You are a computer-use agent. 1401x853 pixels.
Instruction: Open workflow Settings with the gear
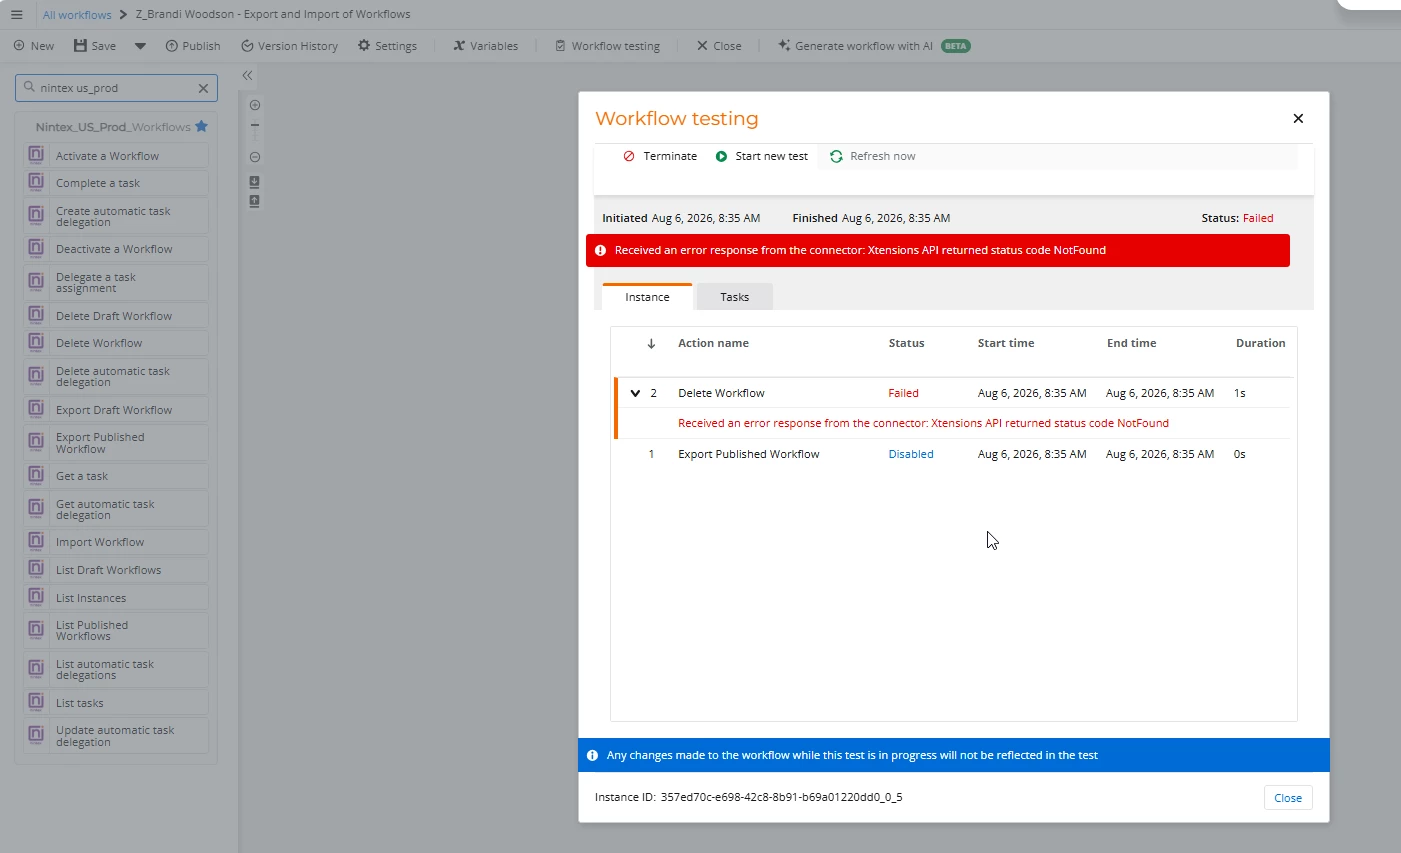point(387,46)
